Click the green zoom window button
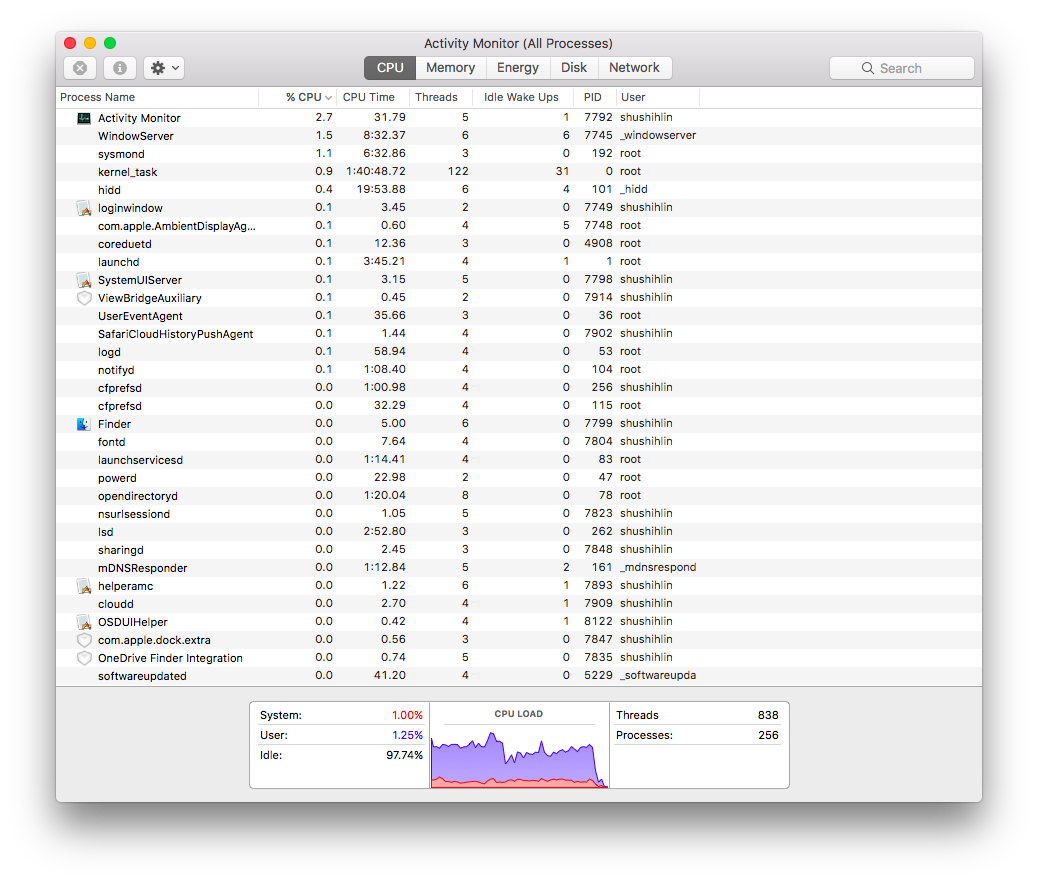 110,43
